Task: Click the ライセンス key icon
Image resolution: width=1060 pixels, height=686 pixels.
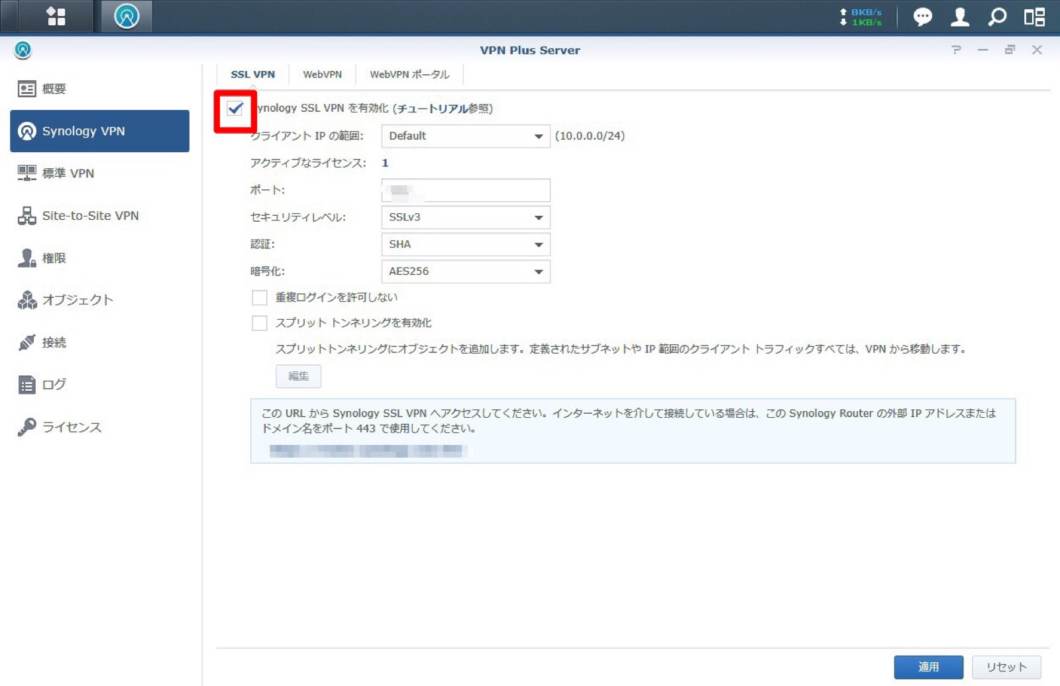Action: (26, 427)
